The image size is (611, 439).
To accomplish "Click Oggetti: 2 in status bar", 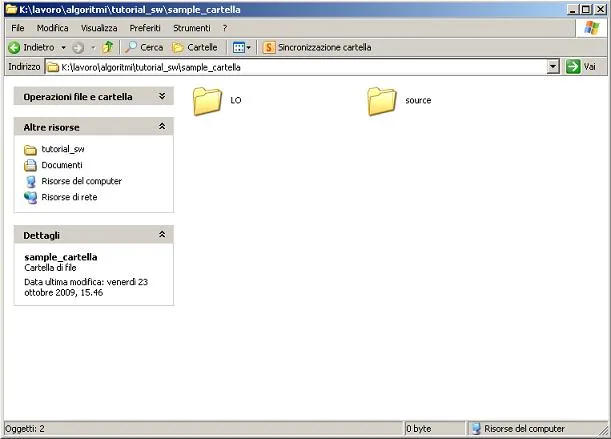I will (x=25, y=429).
